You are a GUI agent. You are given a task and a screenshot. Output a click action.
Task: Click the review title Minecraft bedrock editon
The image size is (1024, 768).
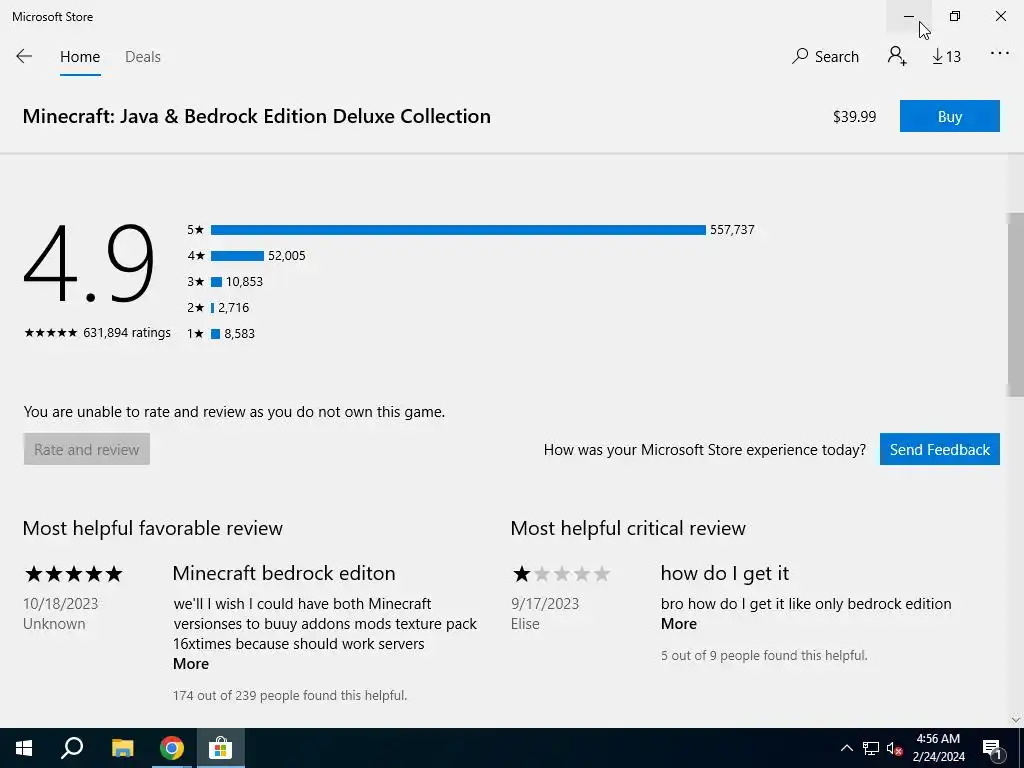(284, 573)
